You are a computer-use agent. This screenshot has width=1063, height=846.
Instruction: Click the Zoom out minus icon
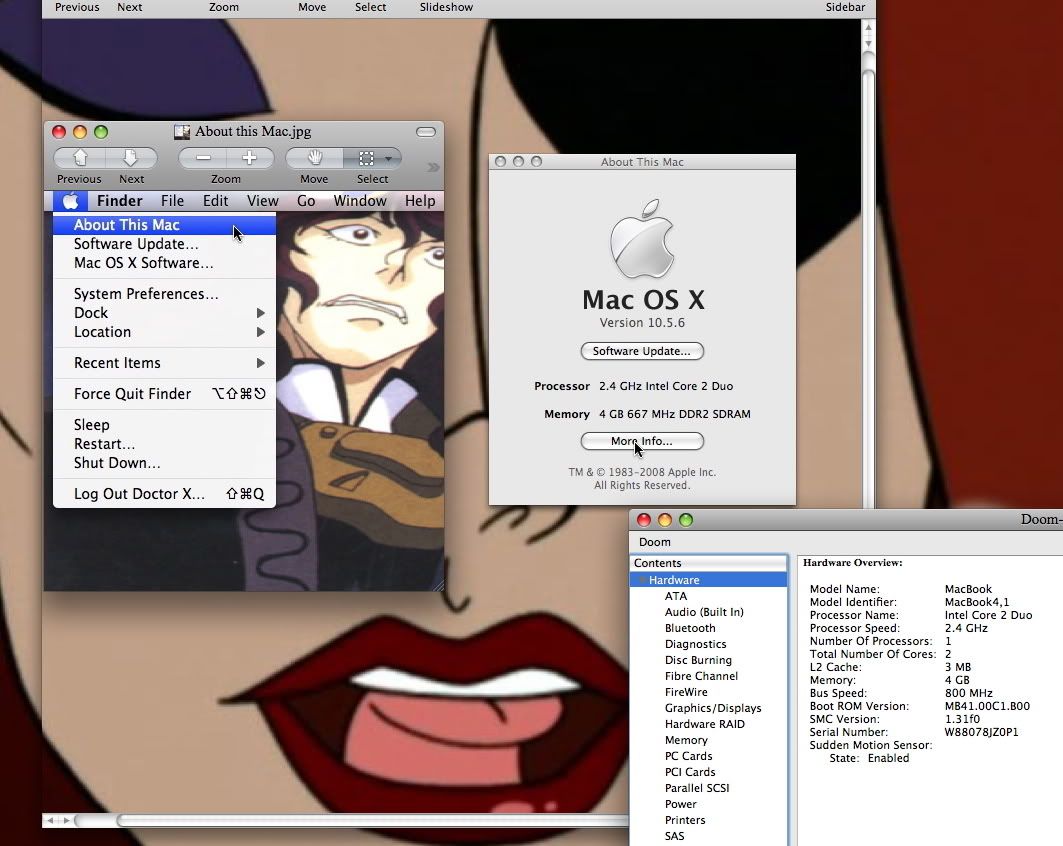pos(203,158)
